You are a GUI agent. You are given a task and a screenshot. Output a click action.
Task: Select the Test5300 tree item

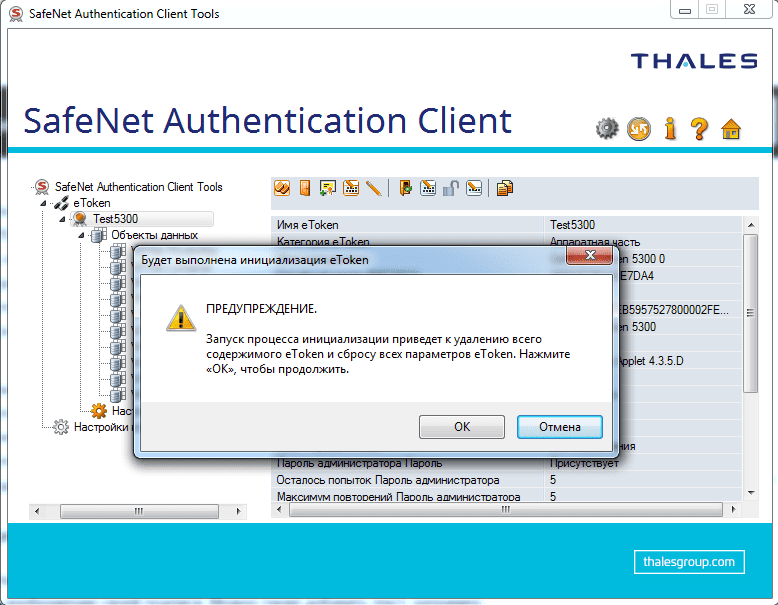tap(115, 219)
